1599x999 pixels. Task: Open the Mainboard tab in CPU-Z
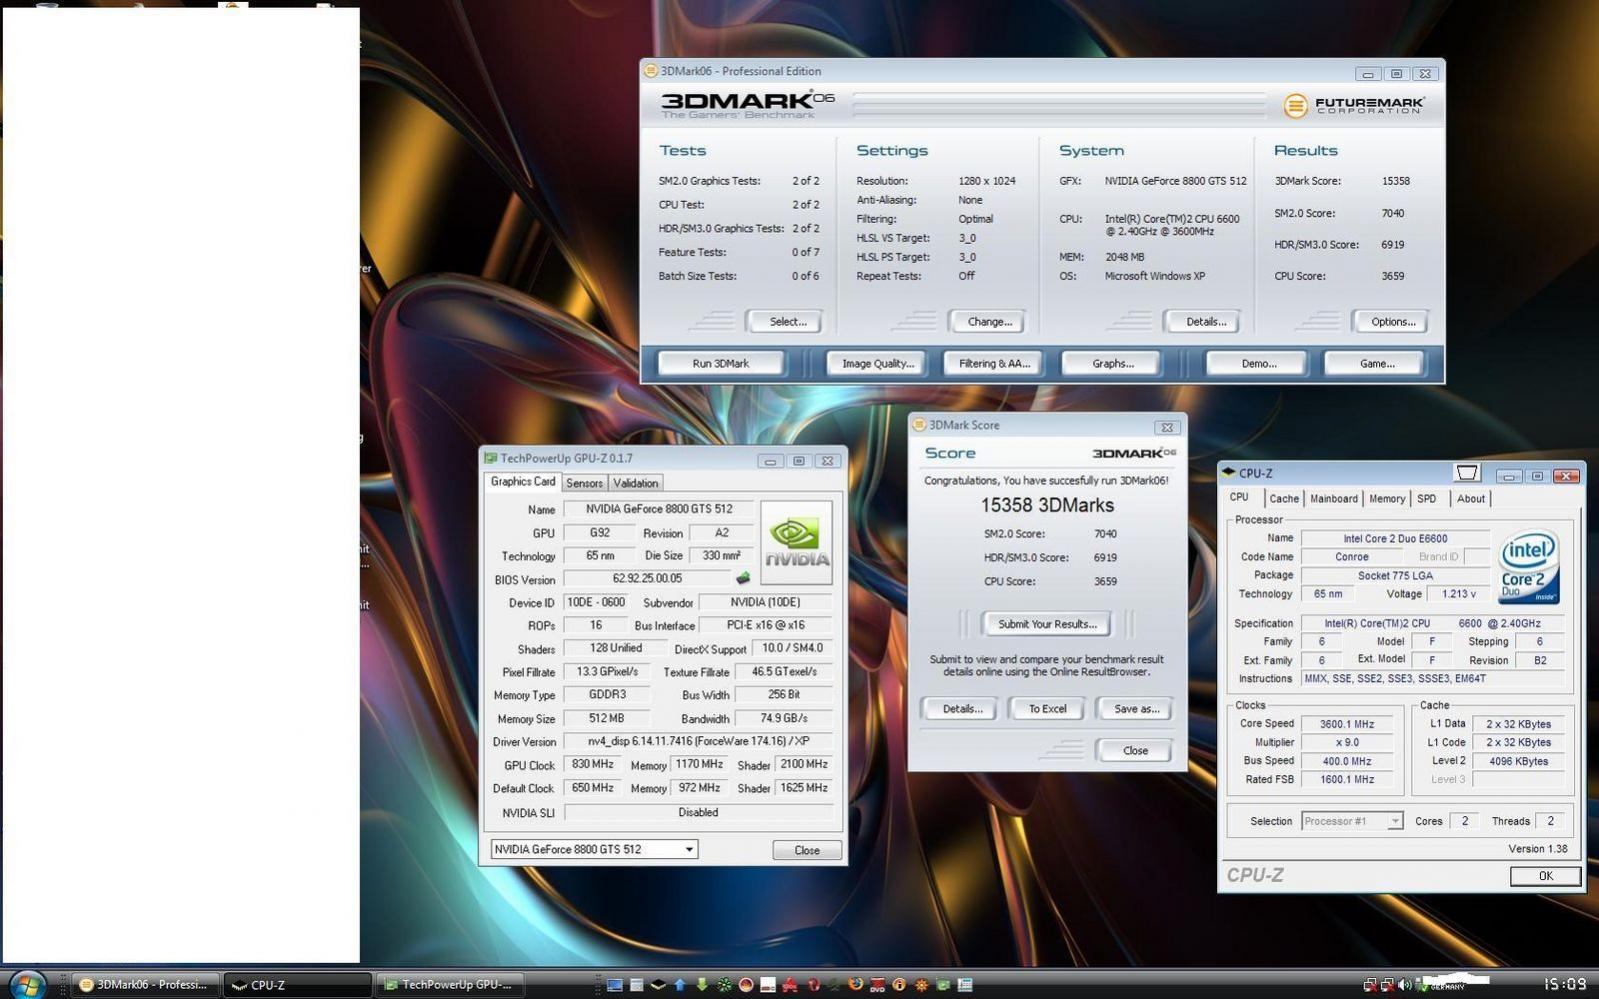[x=1333, y=498]
